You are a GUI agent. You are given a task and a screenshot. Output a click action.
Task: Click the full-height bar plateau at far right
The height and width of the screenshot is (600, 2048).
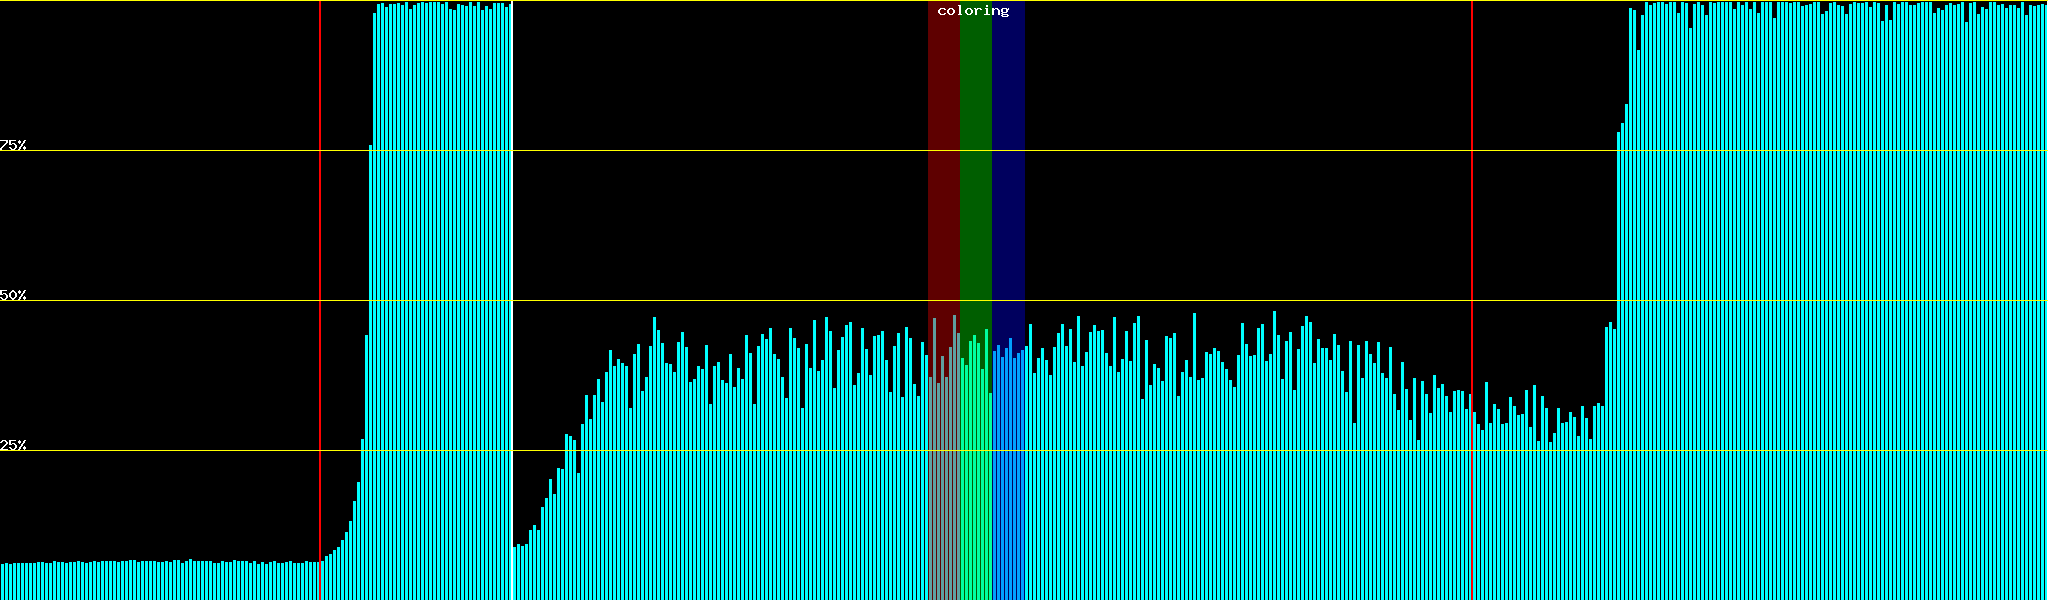point(1830,300)
